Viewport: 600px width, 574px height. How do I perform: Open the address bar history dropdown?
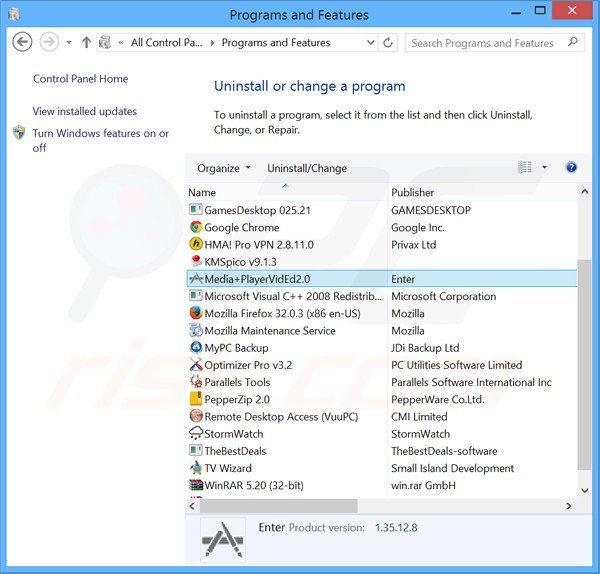click(370, 42)
